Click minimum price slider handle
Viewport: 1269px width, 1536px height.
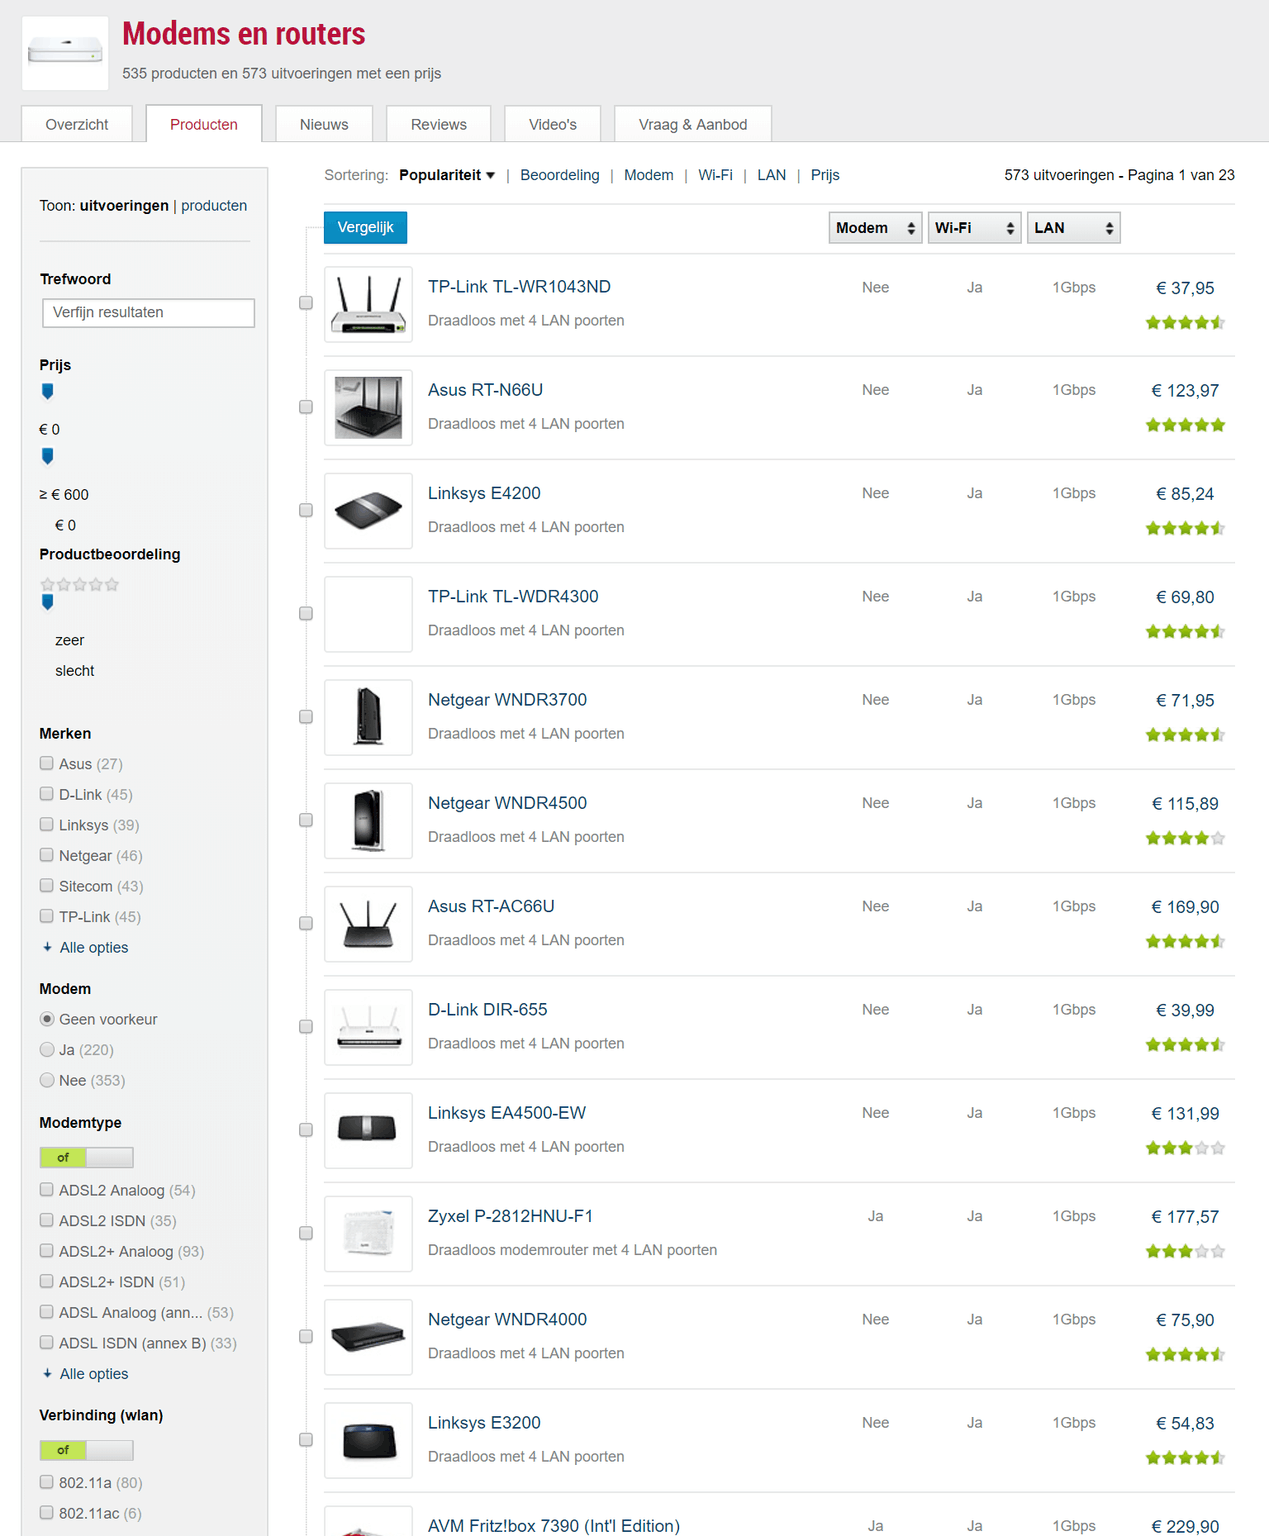click(47, 391)
